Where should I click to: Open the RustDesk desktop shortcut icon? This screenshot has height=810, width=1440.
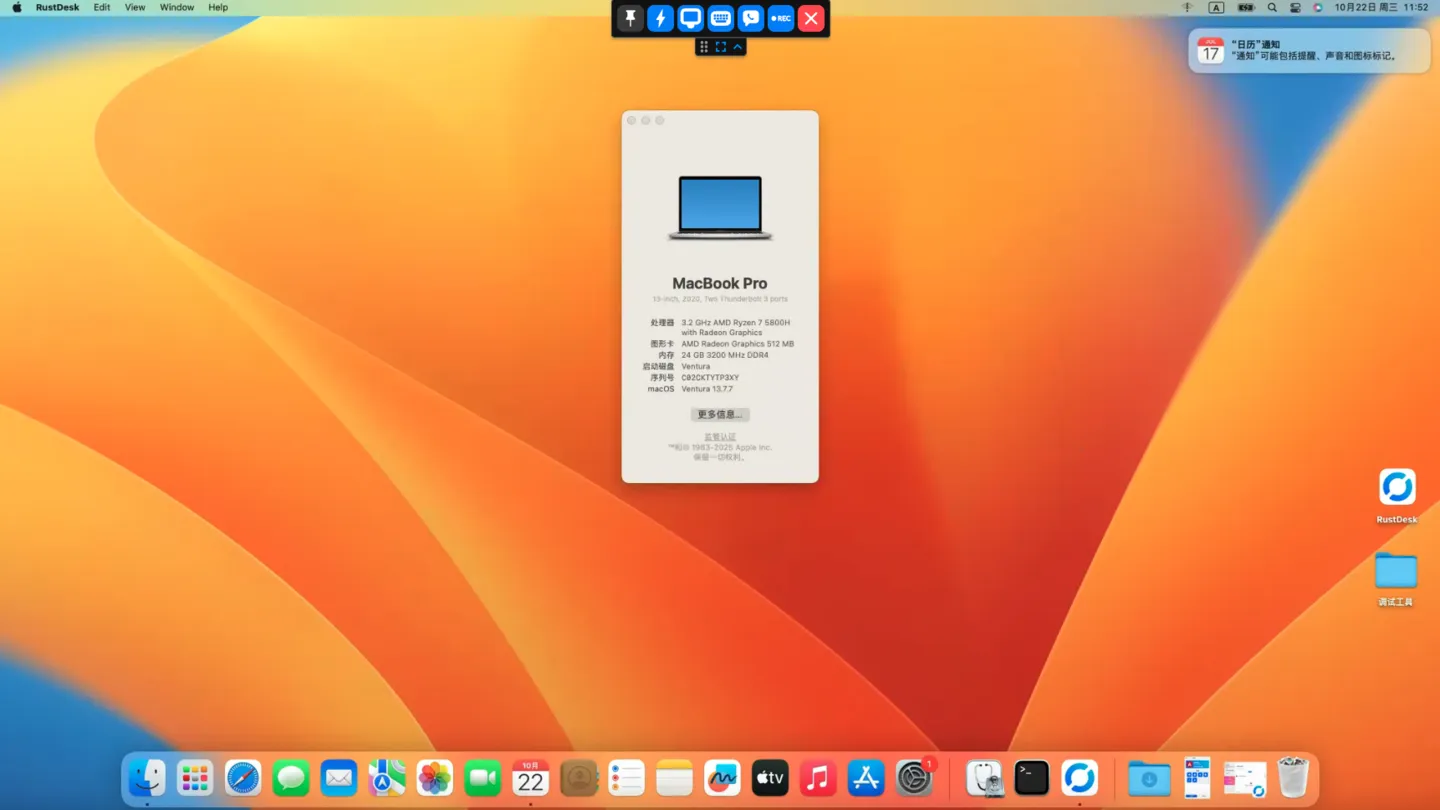1397,488
